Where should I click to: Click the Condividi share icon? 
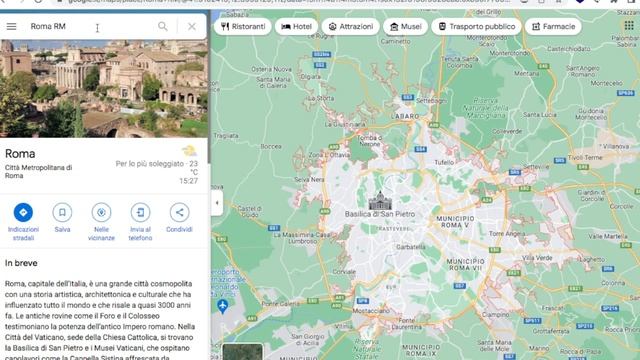click(x=179, y=212)
